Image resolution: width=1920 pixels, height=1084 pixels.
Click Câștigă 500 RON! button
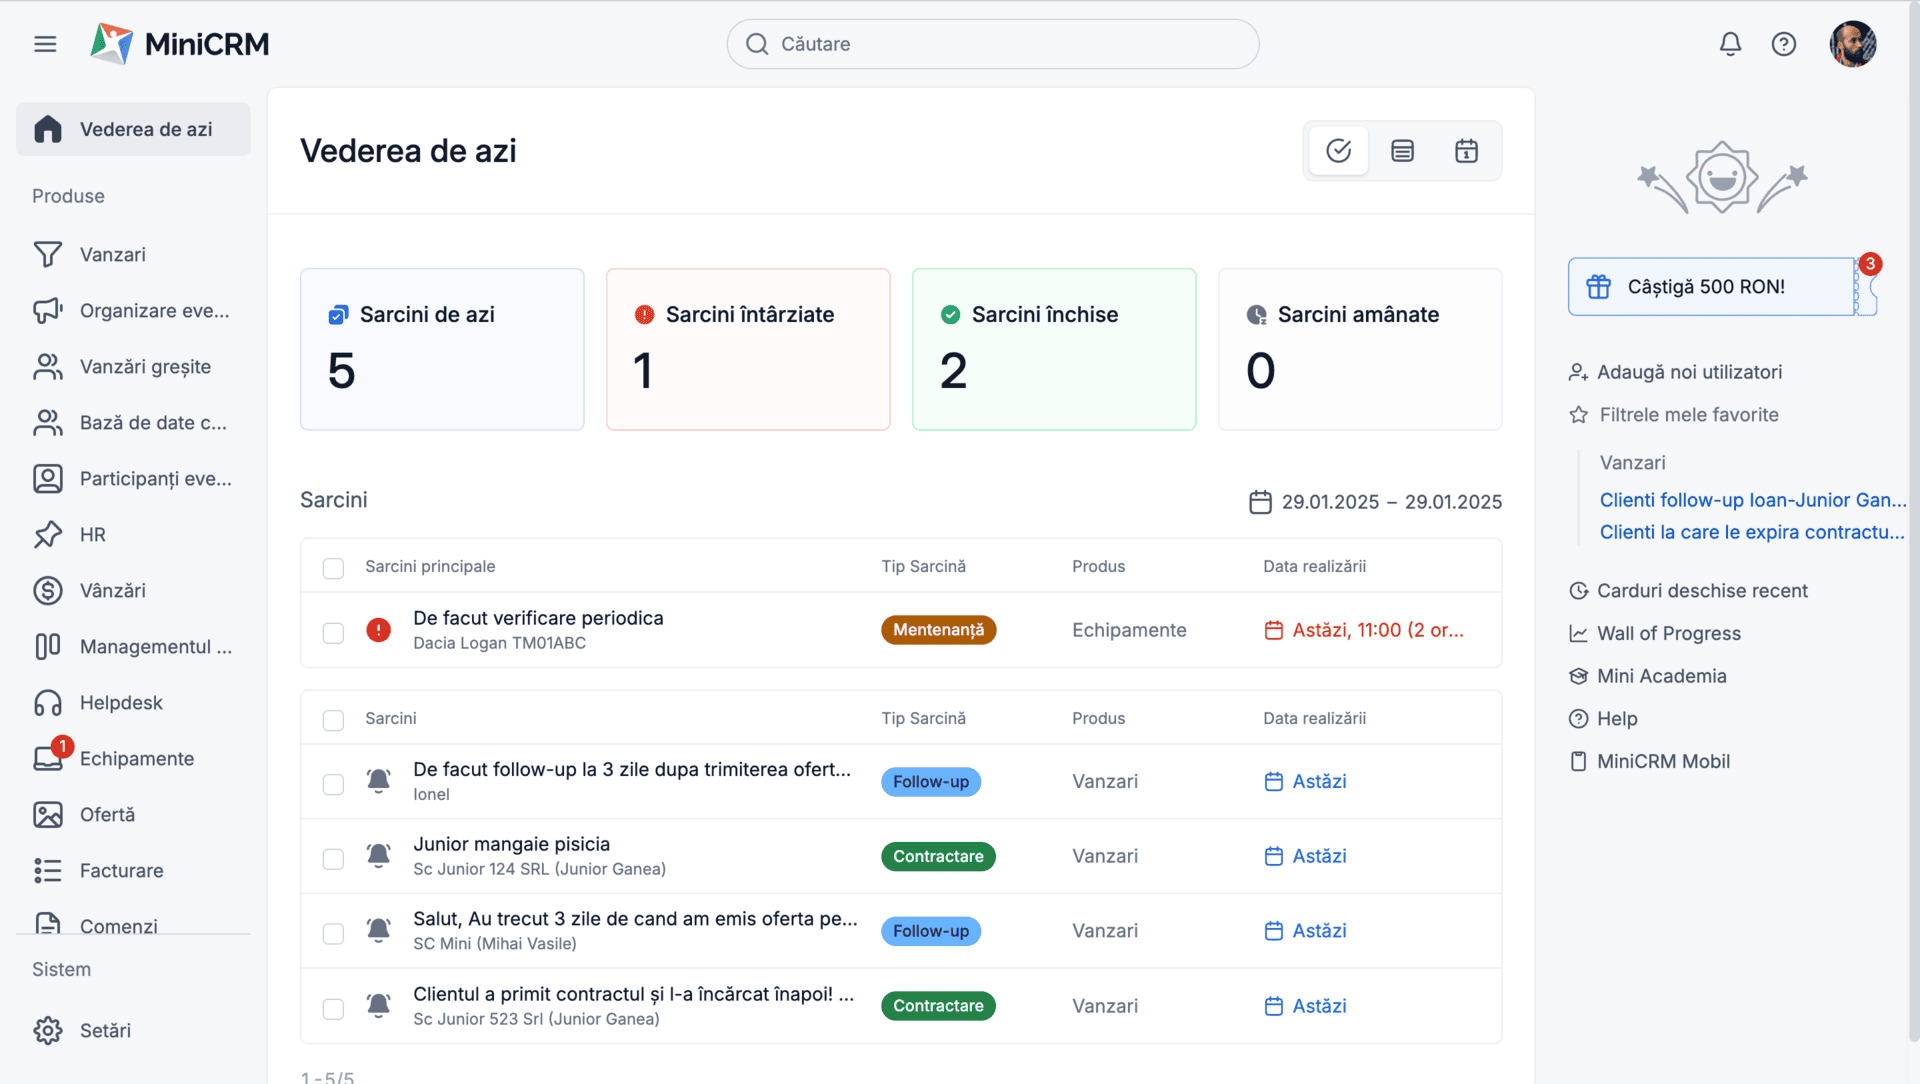[1720, 287]
